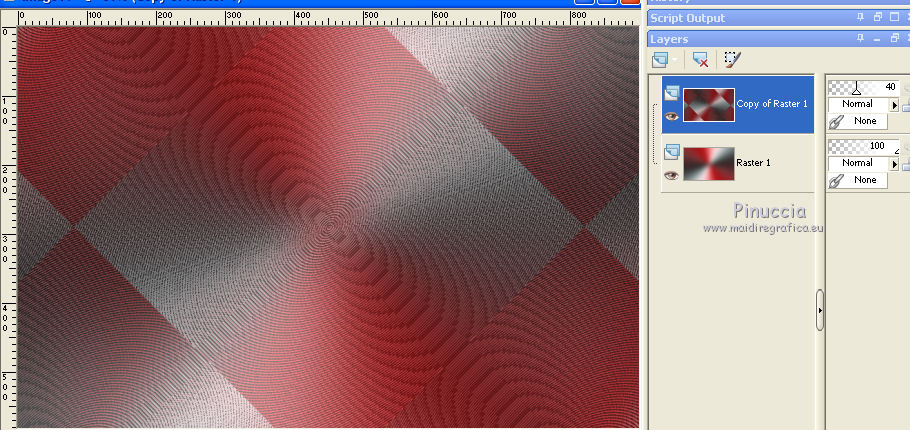910x430 pixels.
Task: Toggle link set None for Copy of Raster 1
Action: click(x=858, y=121)
